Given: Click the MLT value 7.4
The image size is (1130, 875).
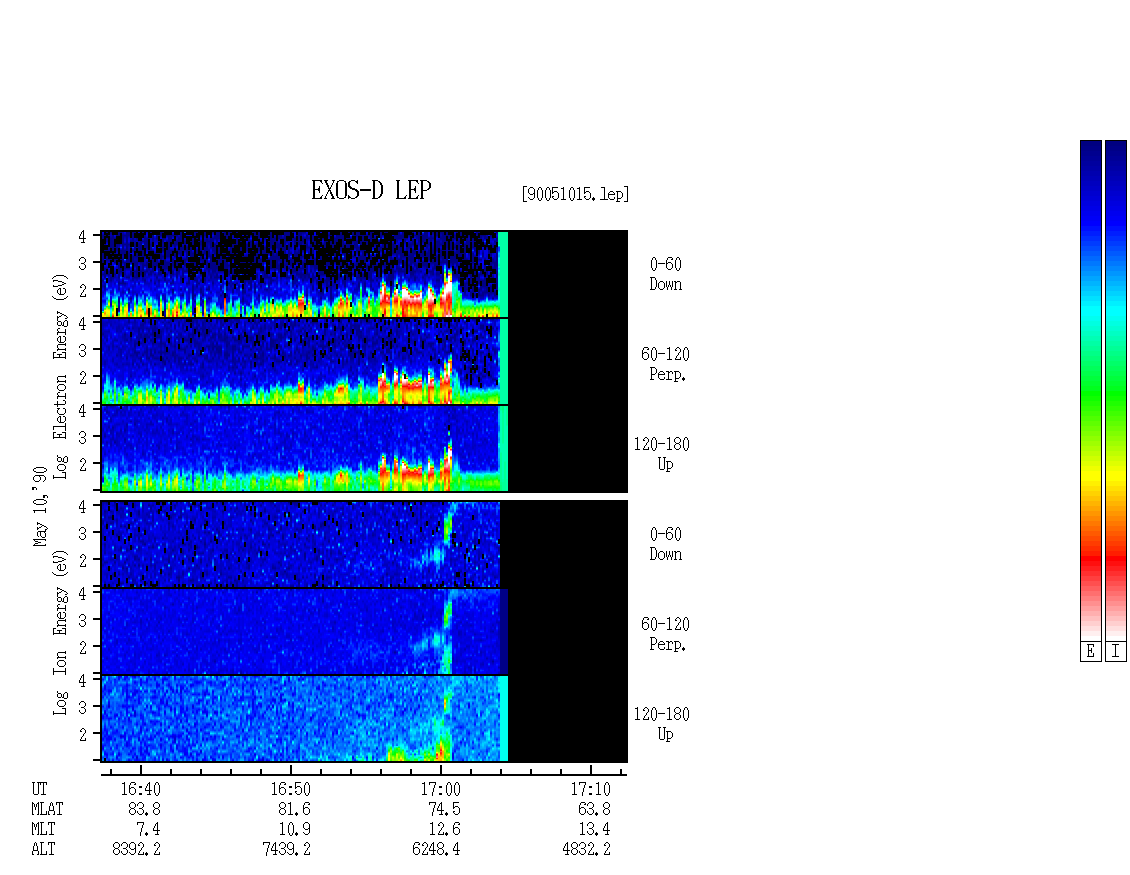Looking at the screenshot, I should 148,830.
